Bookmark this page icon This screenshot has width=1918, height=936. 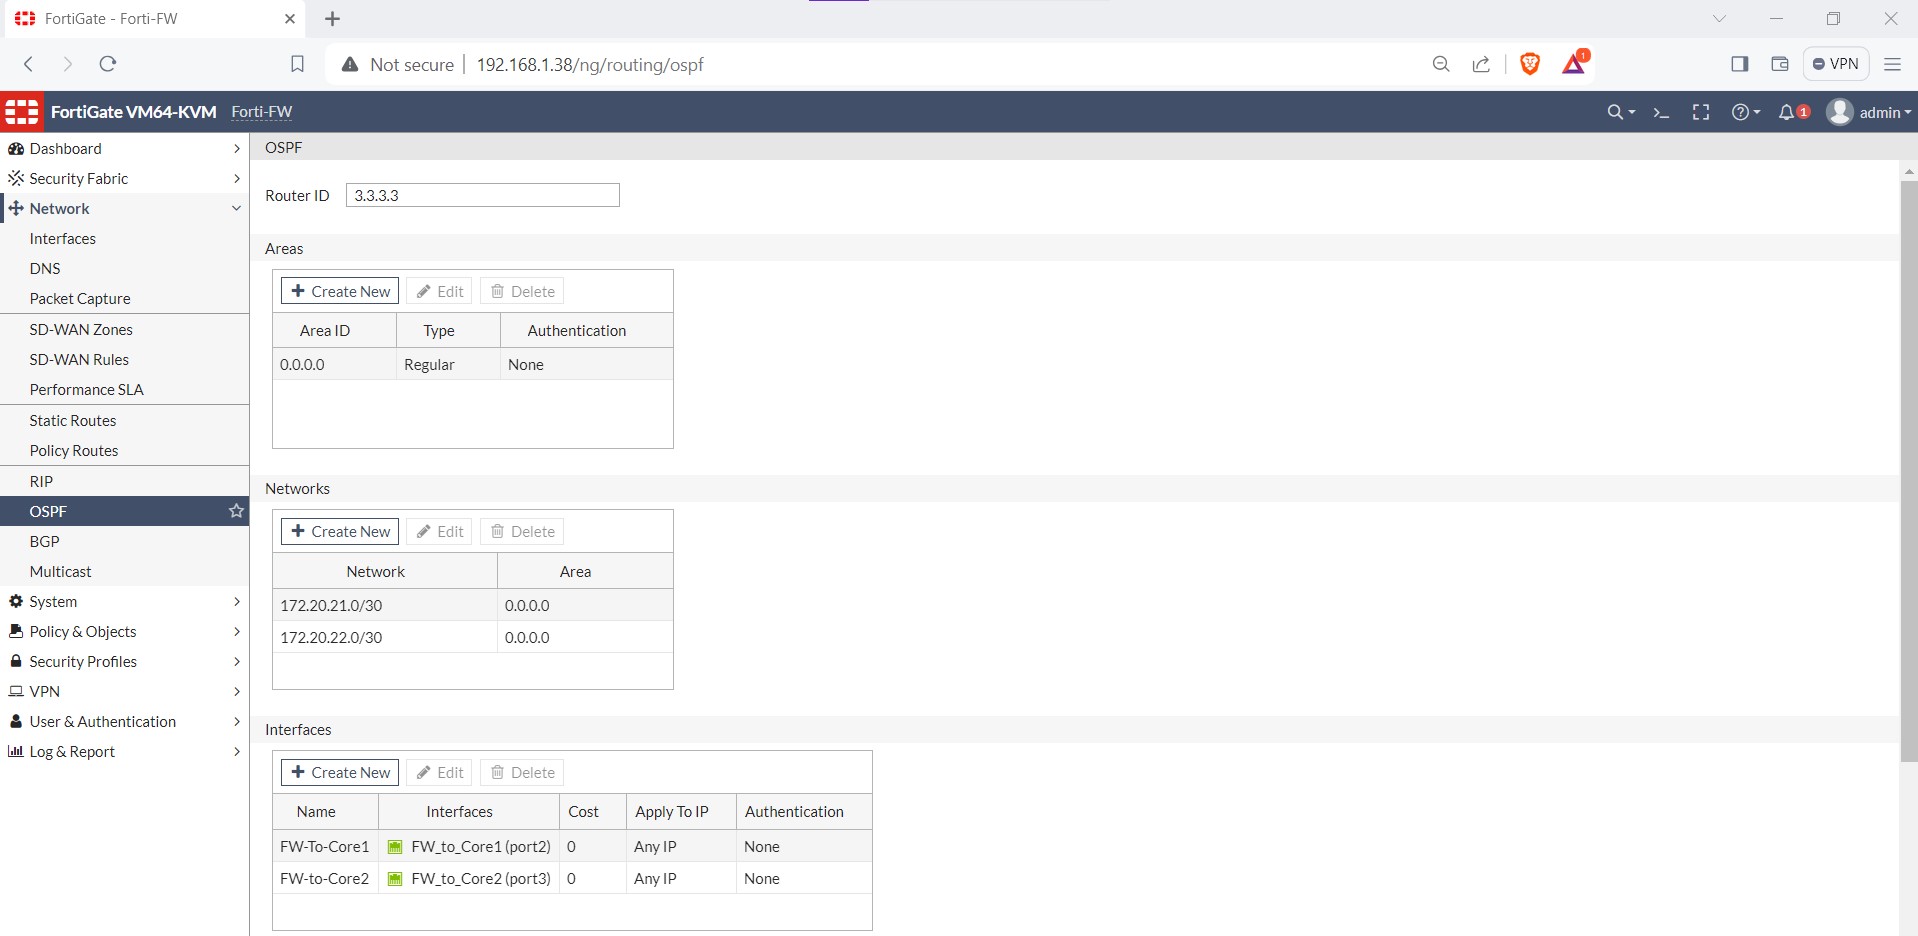(x=297, y=64)
